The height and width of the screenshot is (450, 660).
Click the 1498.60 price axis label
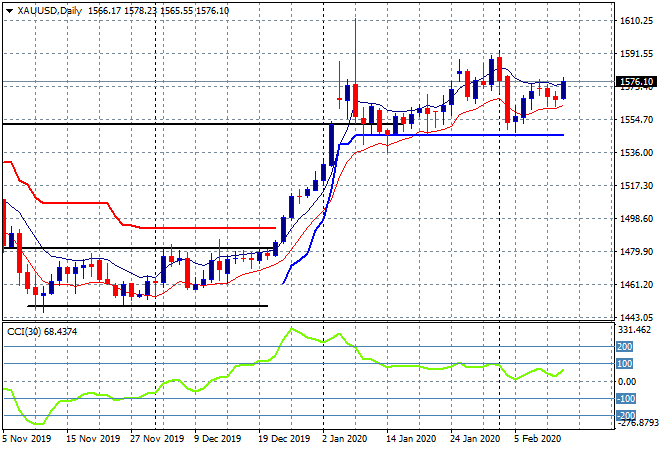[636, 218]
